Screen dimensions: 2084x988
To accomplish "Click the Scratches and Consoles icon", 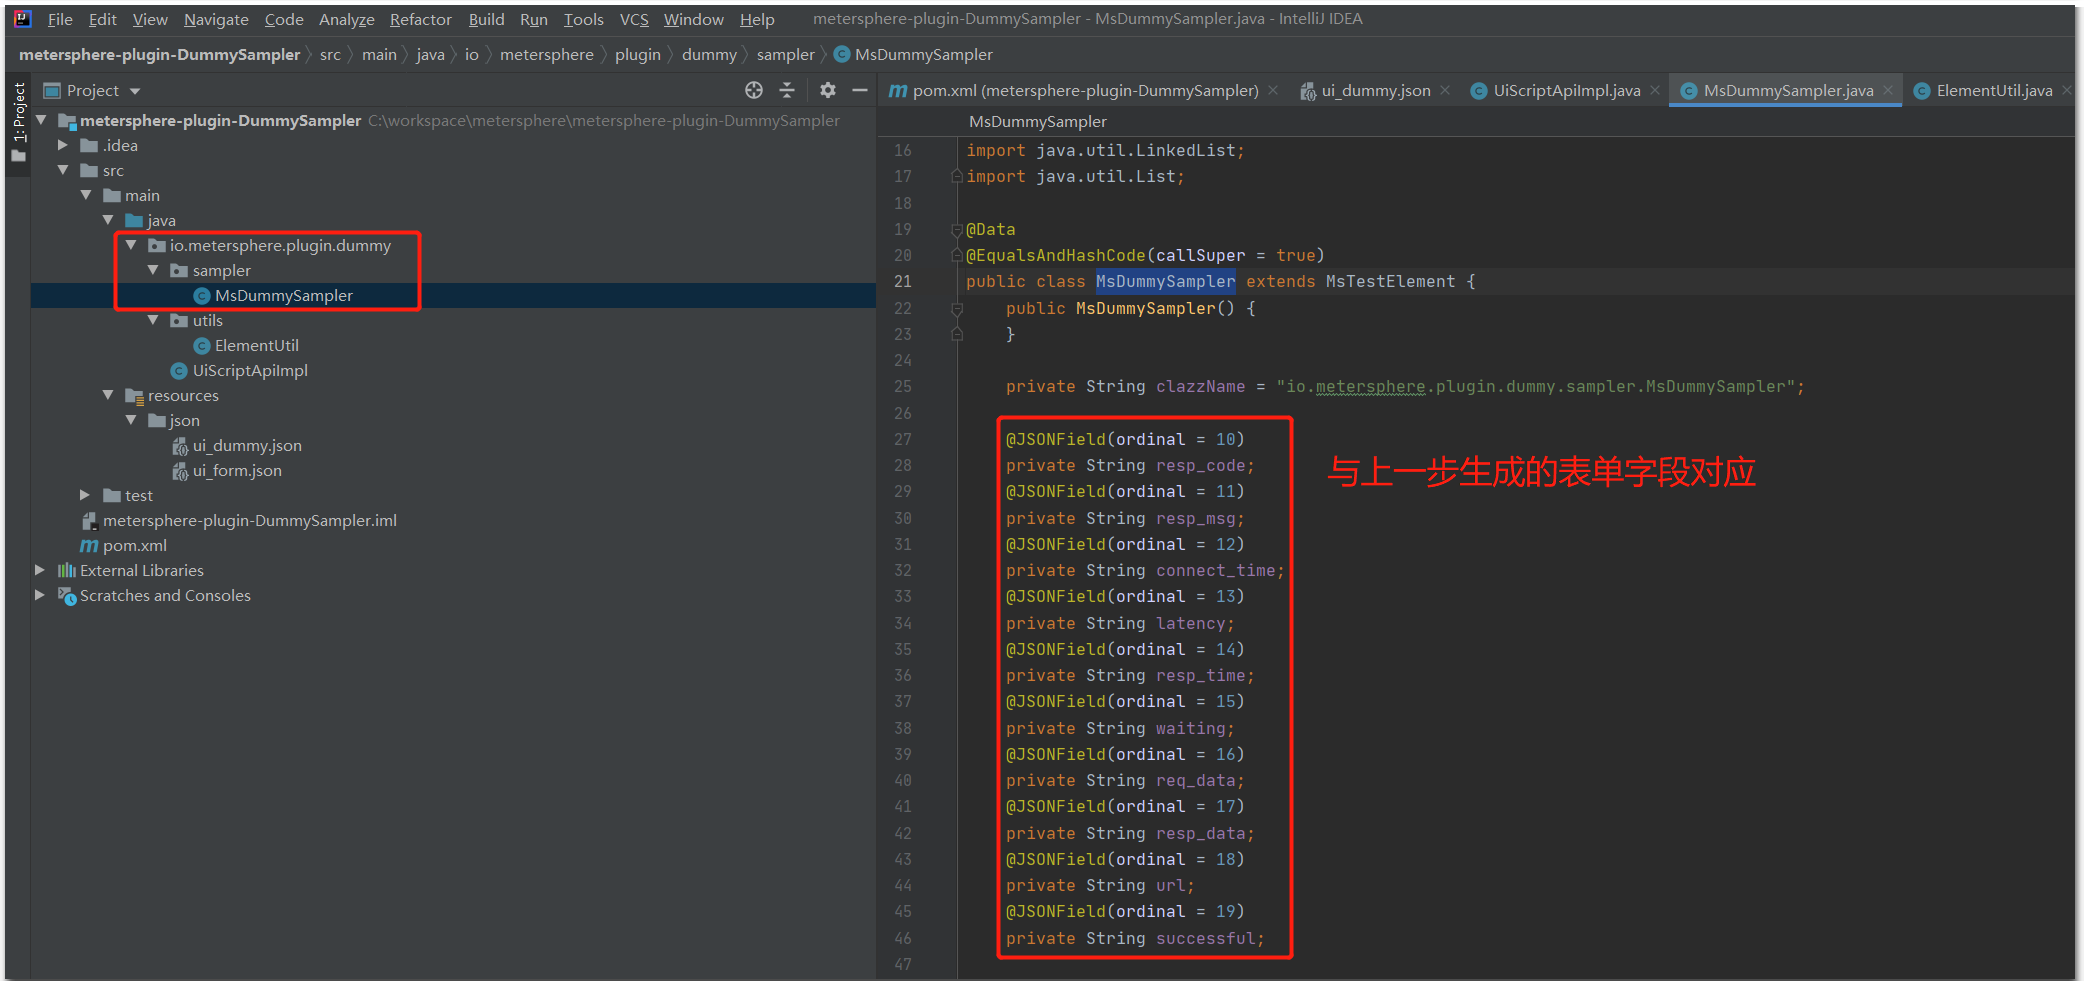I will 67,595.
